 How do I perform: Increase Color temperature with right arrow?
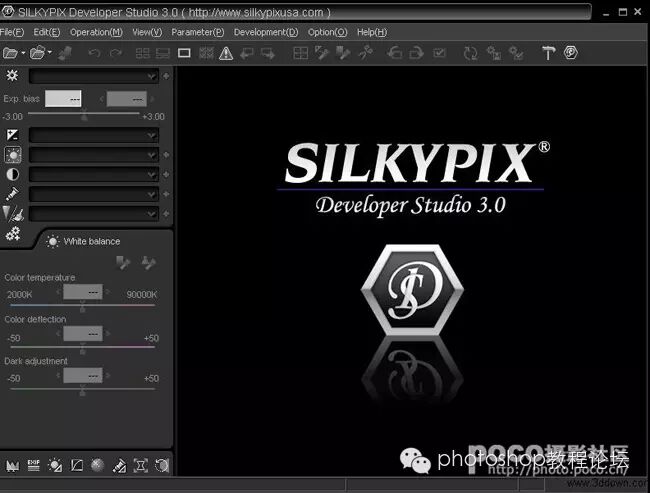point(108,292)
